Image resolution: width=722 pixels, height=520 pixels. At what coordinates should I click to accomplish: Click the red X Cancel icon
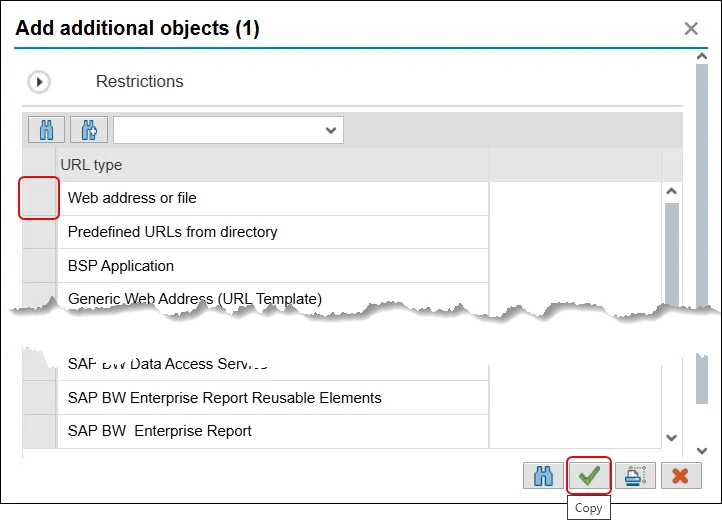click(681, 476)
